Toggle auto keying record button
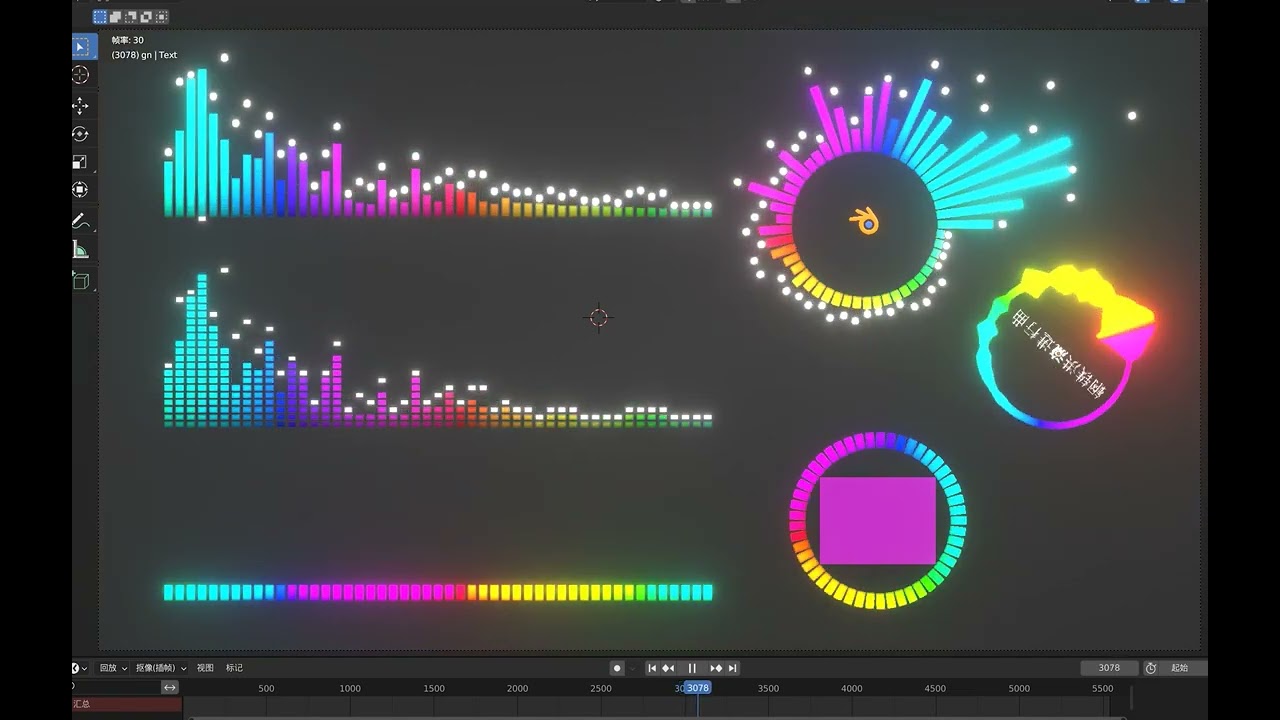 [x=617, y=668]
